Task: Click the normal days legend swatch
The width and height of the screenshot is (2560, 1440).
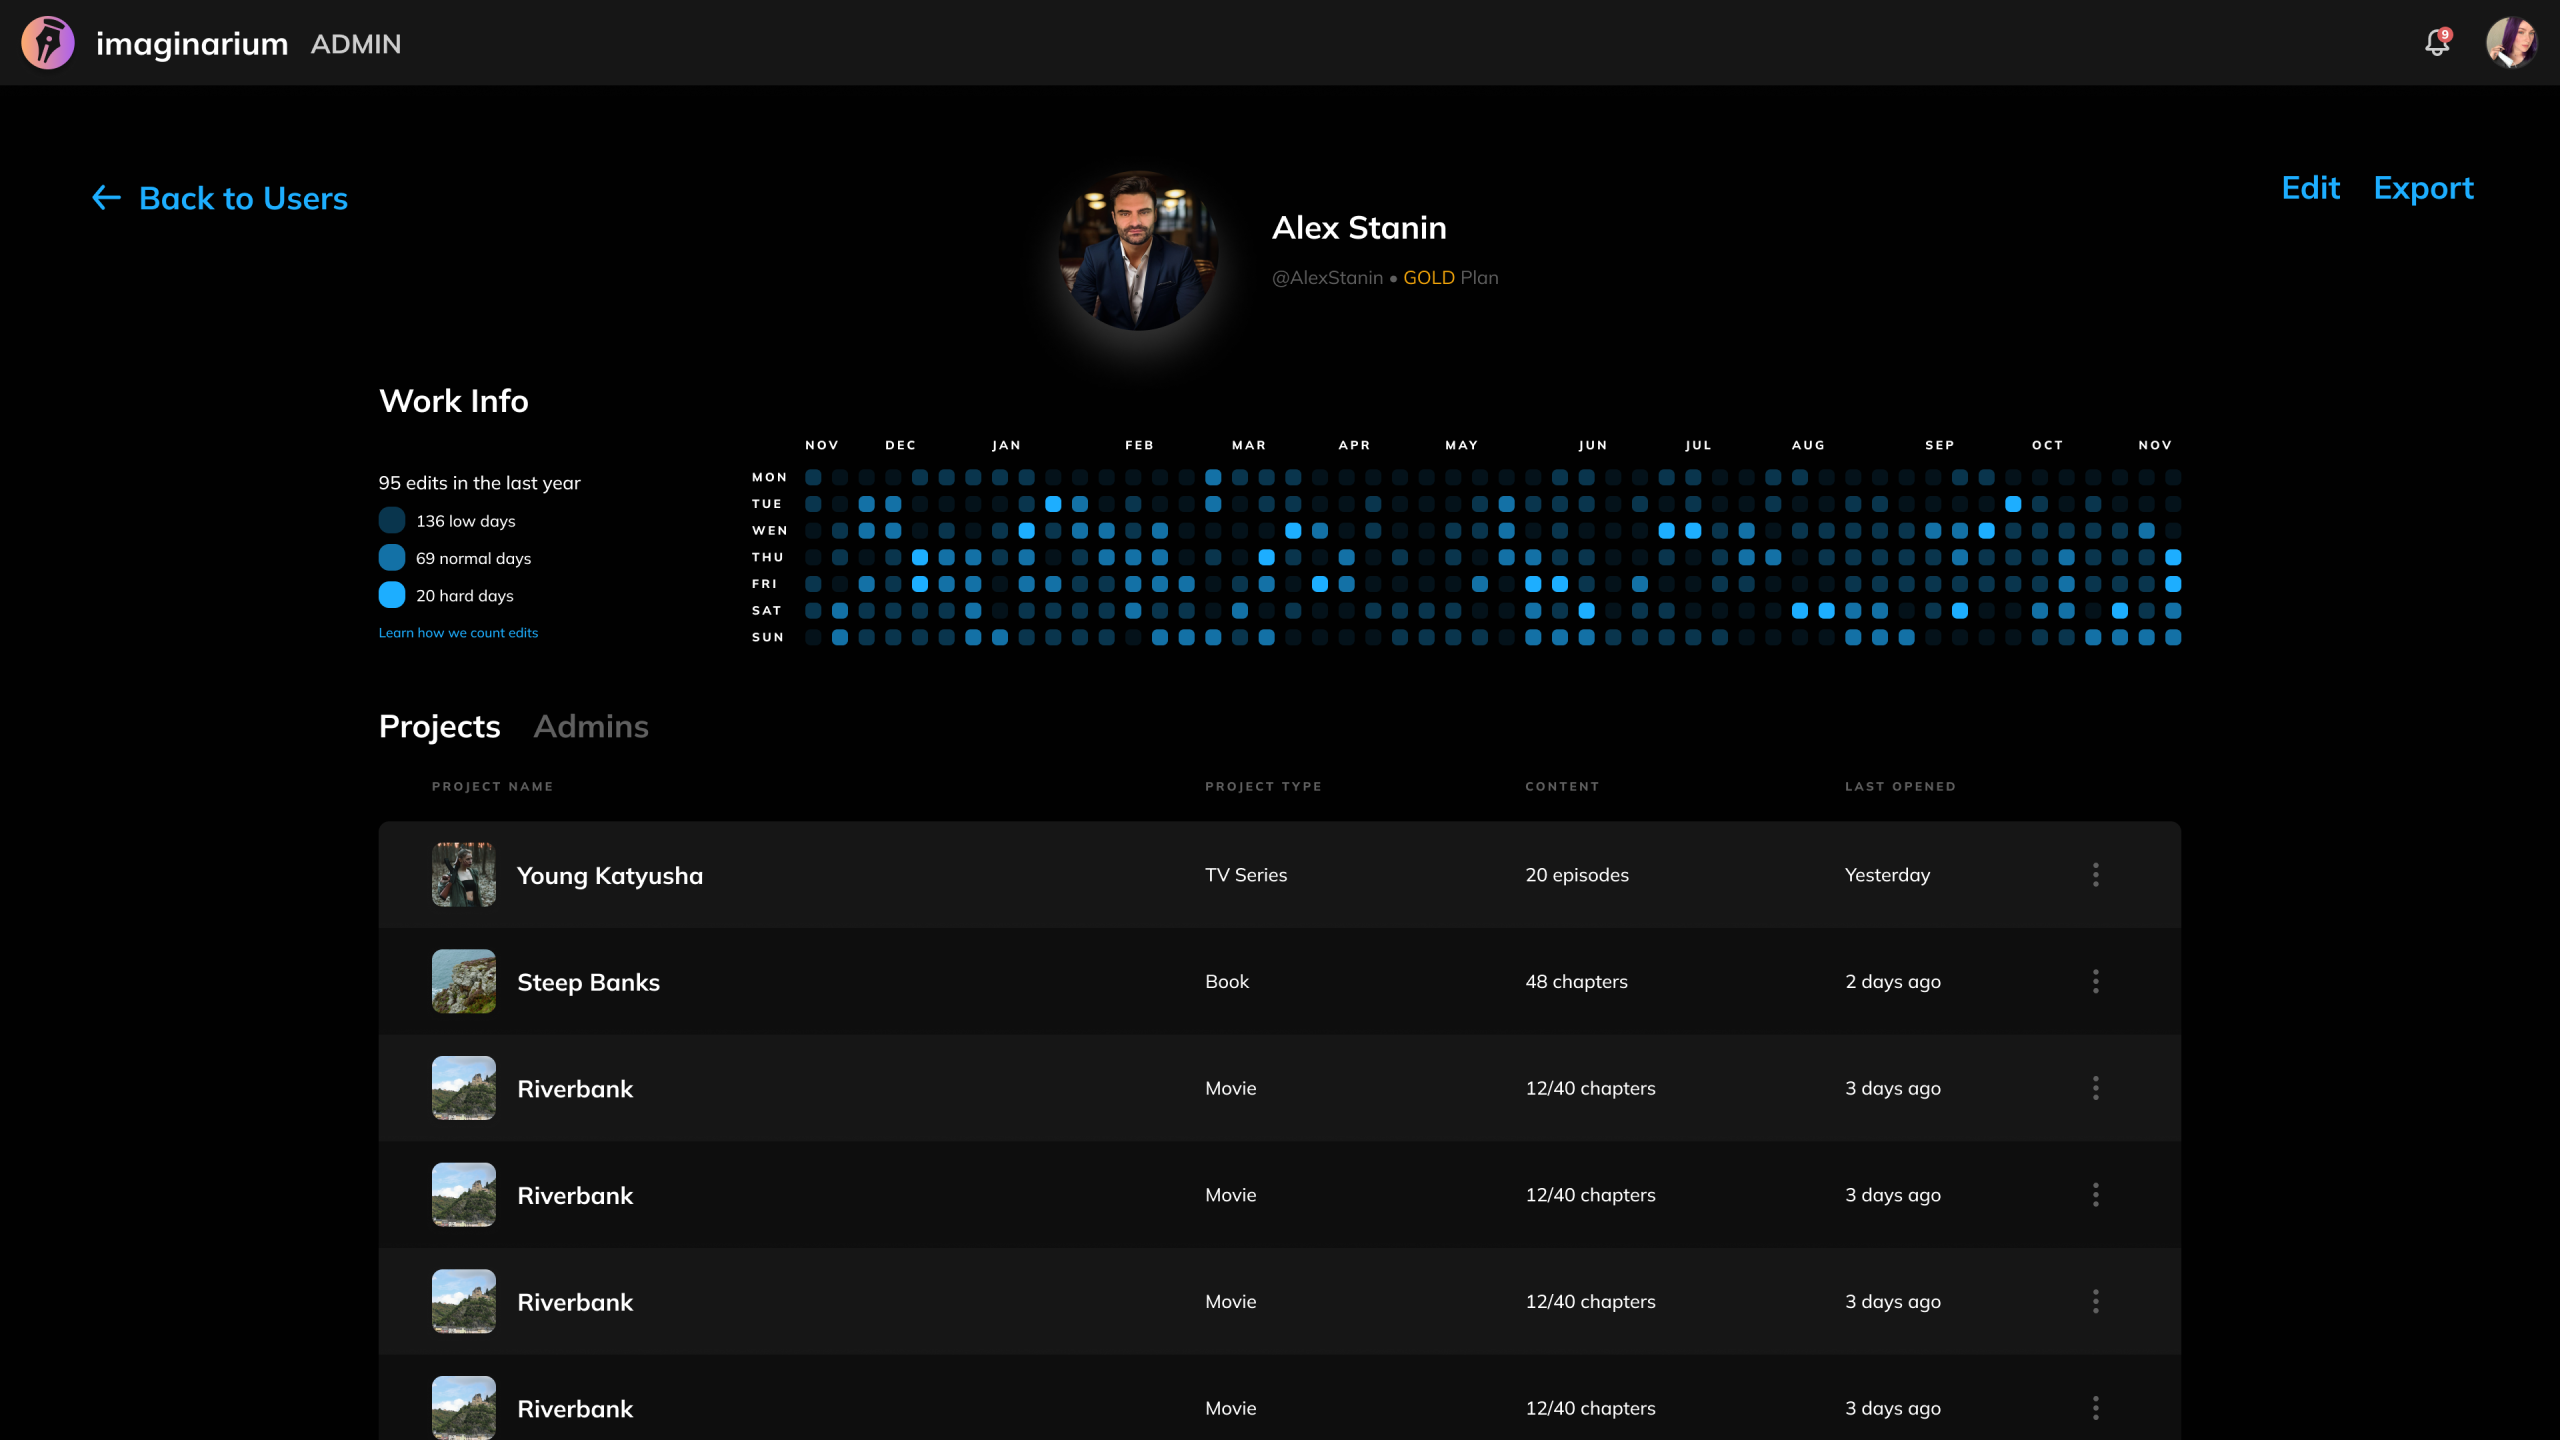Action: [392, 558]
